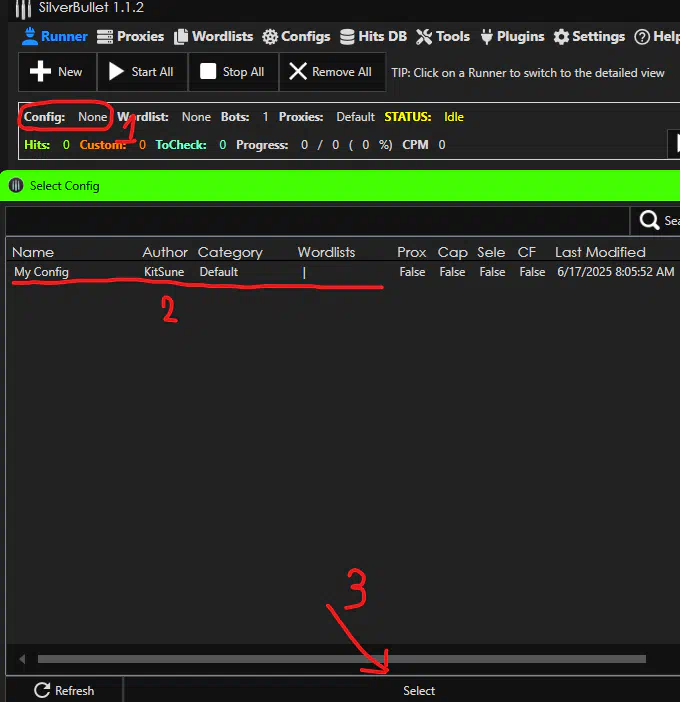
Task: Select the My Config row name
Action: click(41, 272)
